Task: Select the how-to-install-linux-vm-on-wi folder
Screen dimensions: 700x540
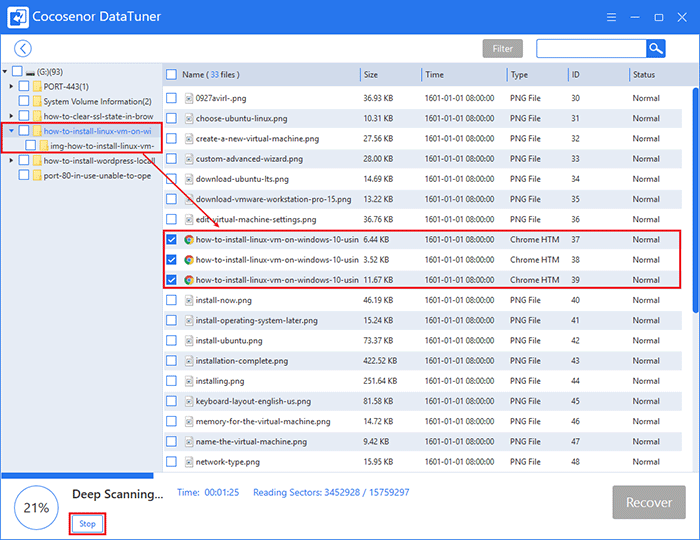Action: 97,131
